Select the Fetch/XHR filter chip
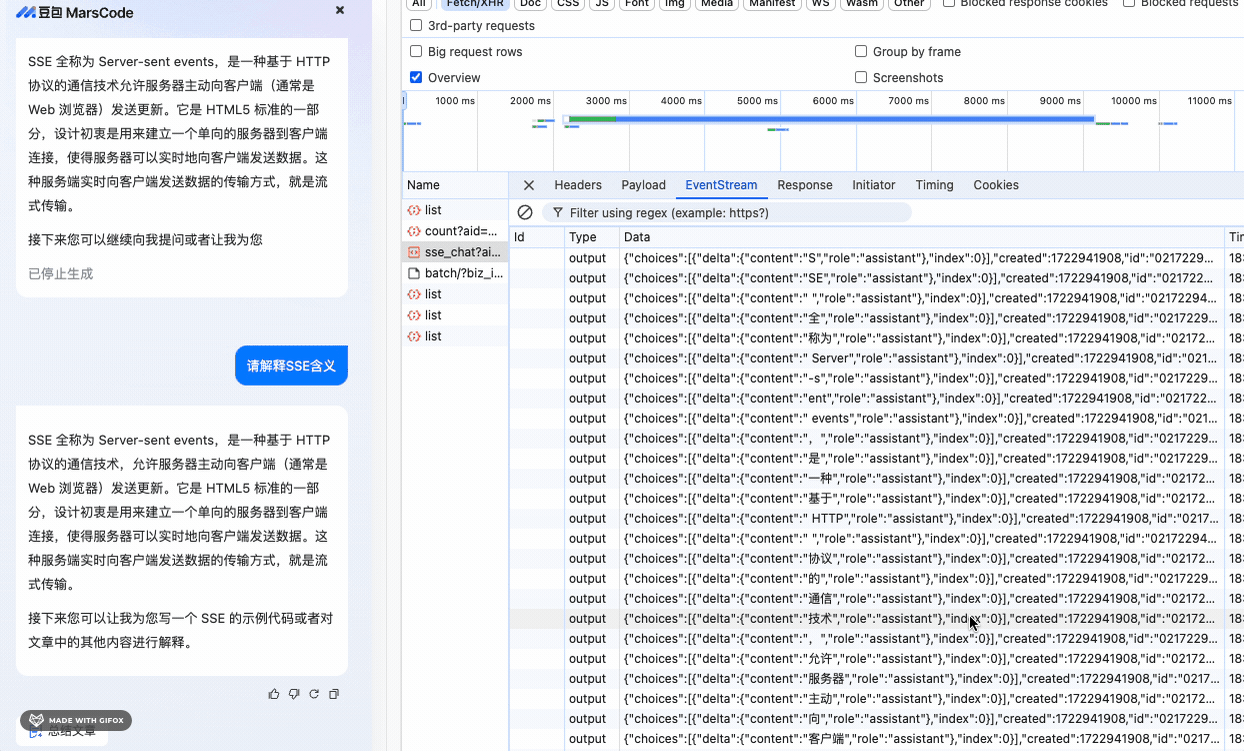 475,4
